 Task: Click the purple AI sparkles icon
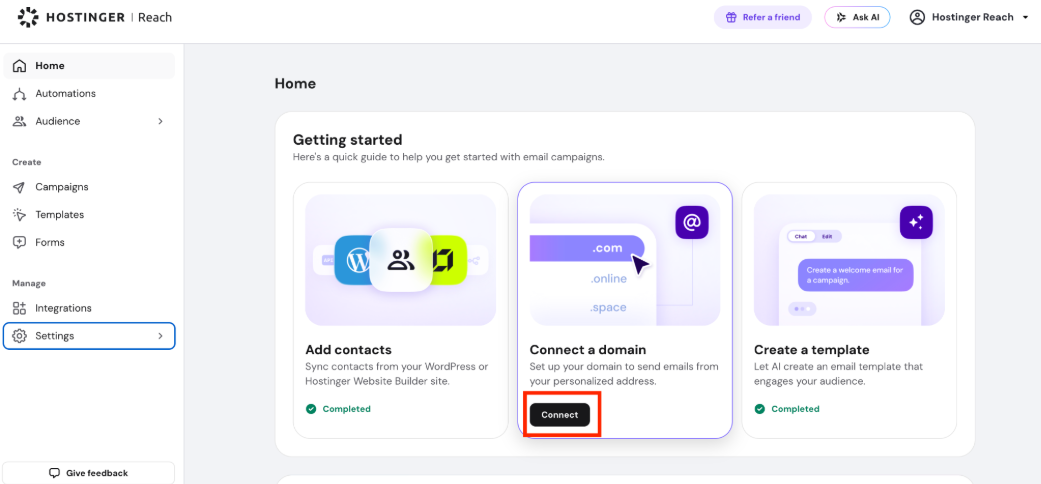click(916, 222)
